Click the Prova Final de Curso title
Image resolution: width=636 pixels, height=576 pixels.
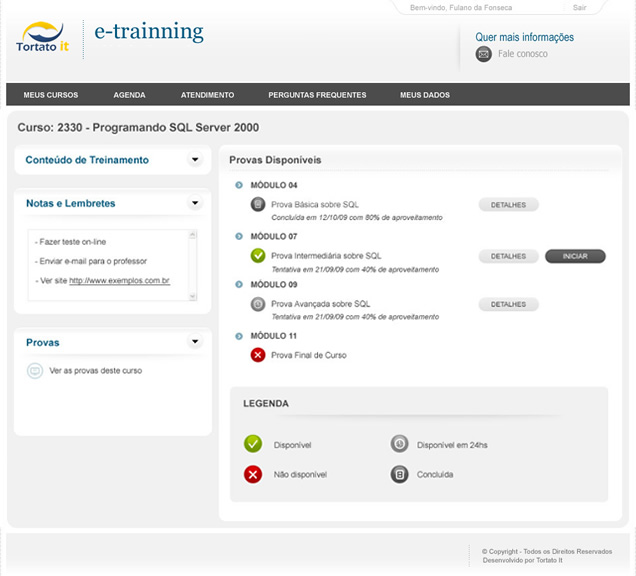309,355
